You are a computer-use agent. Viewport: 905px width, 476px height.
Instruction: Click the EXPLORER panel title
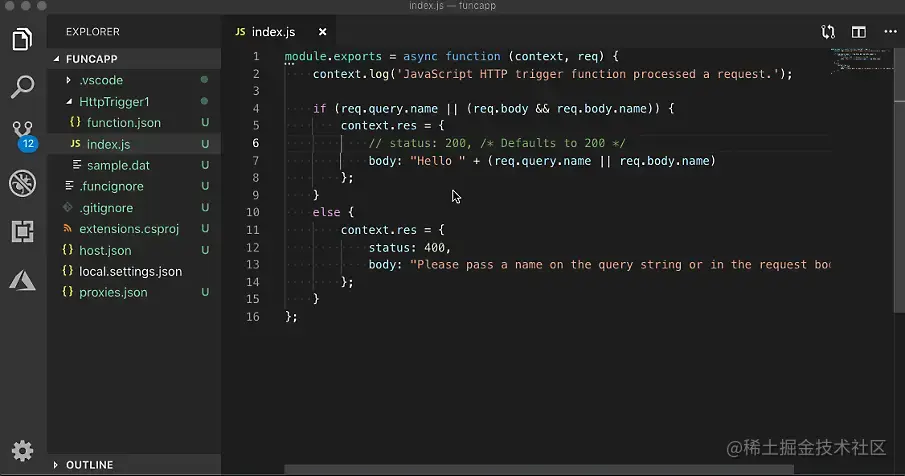92,32
